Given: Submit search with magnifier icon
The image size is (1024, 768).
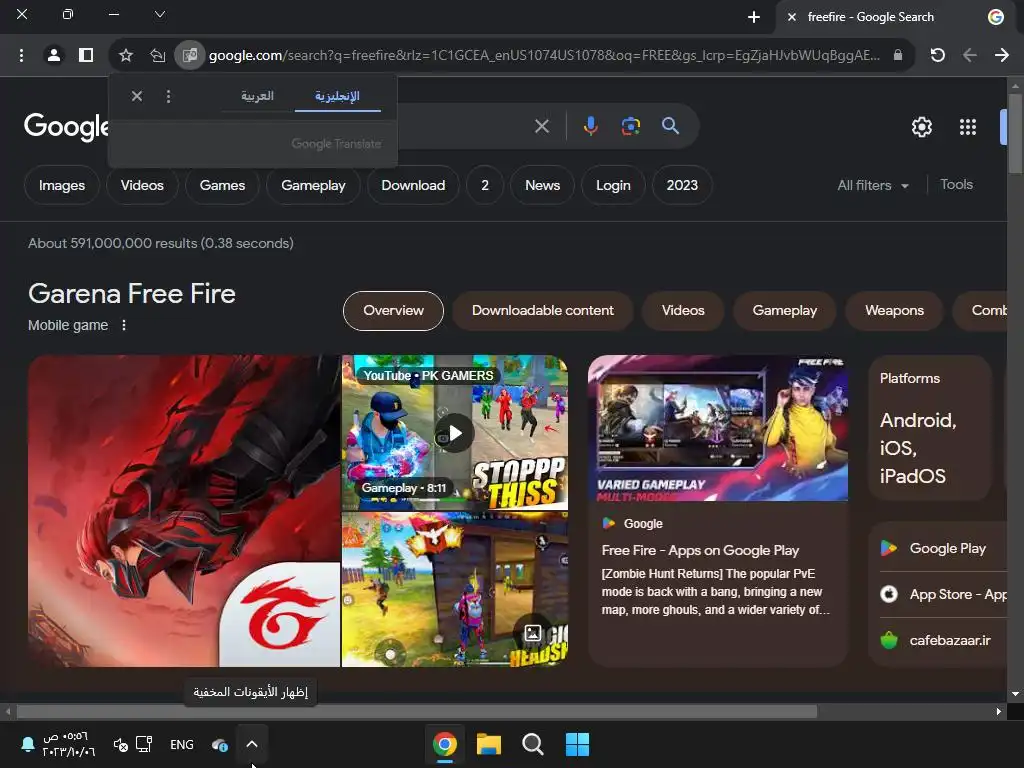Looking at the screenshot, I should (x=670, y=126).
